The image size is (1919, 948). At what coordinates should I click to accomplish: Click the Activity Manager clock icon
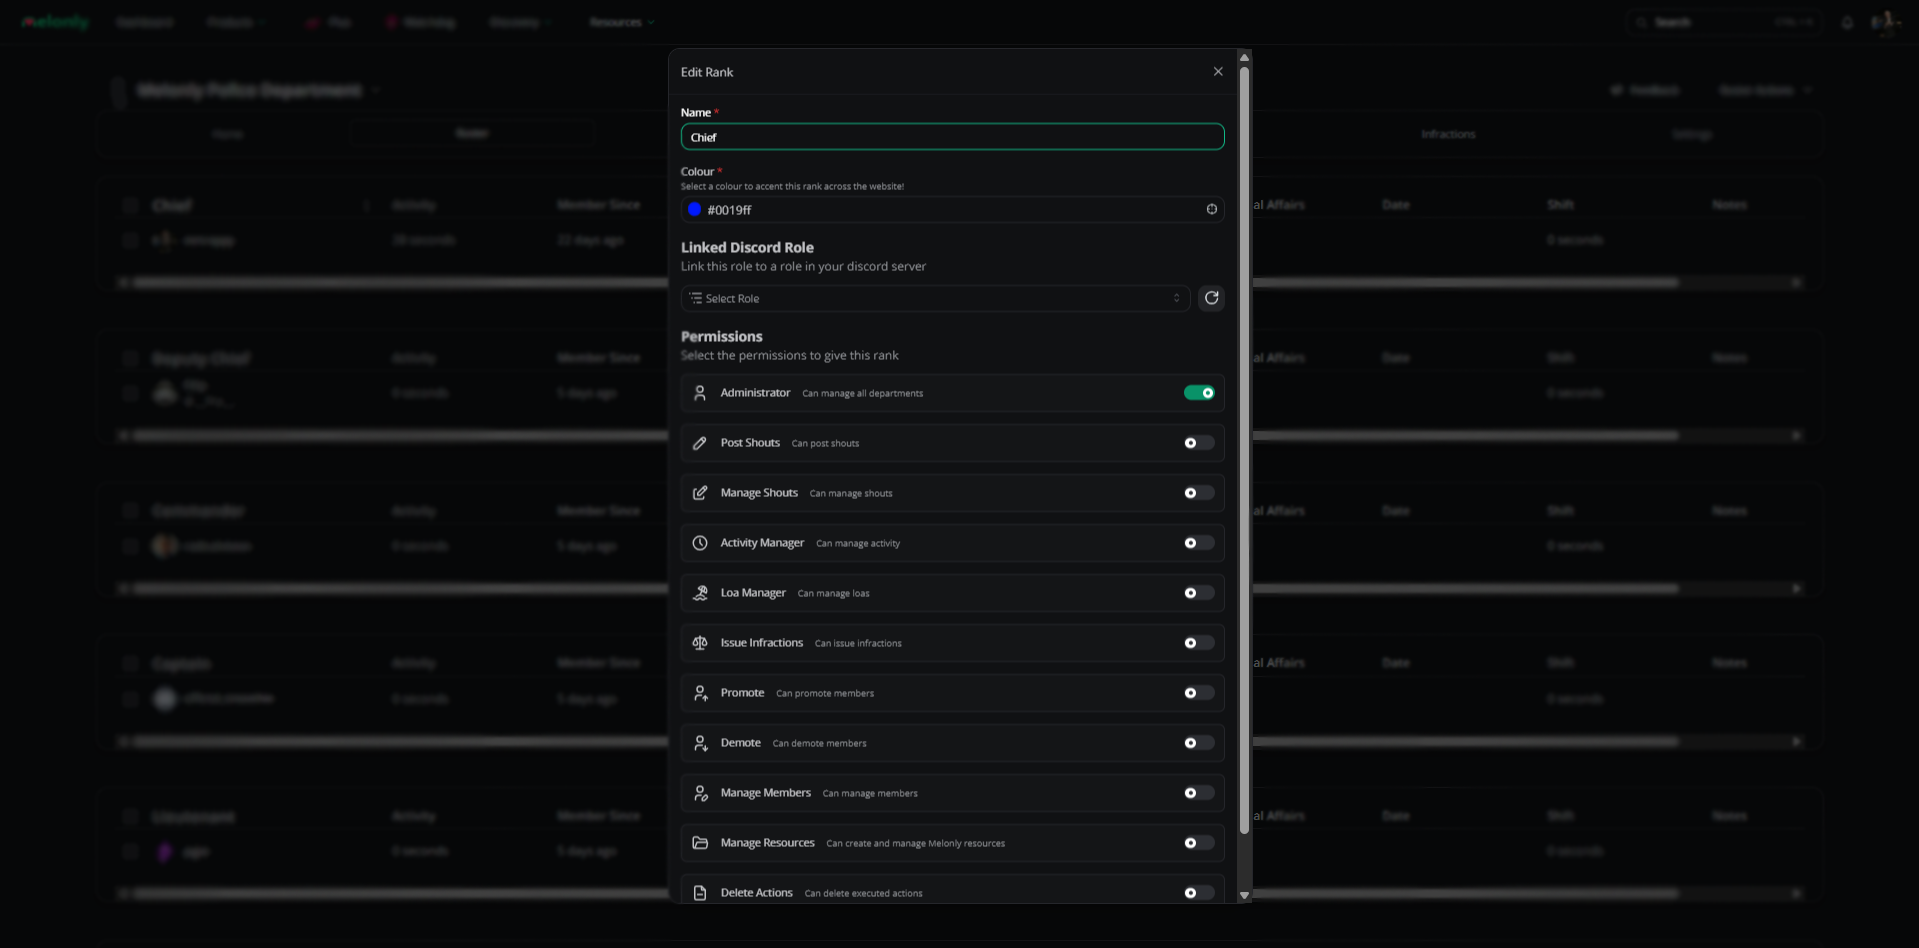(x=700, y=543)
